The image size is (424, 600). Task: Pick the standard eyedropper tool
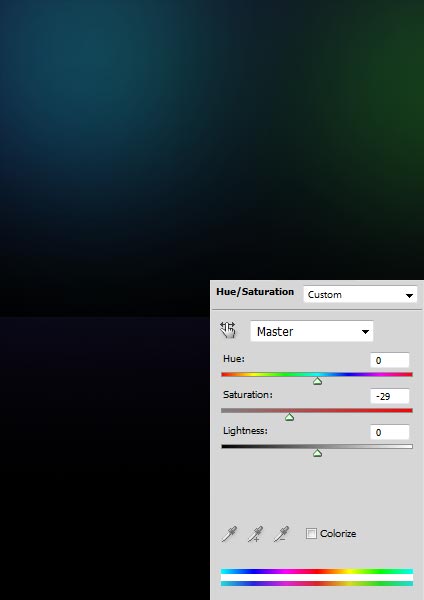click(229, 534)
